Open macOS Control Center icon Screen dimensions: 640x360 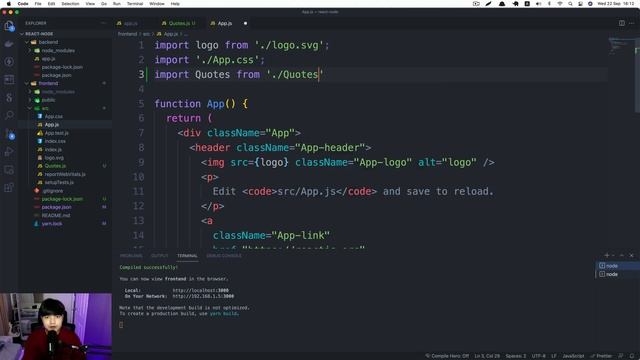coord(580,4)
